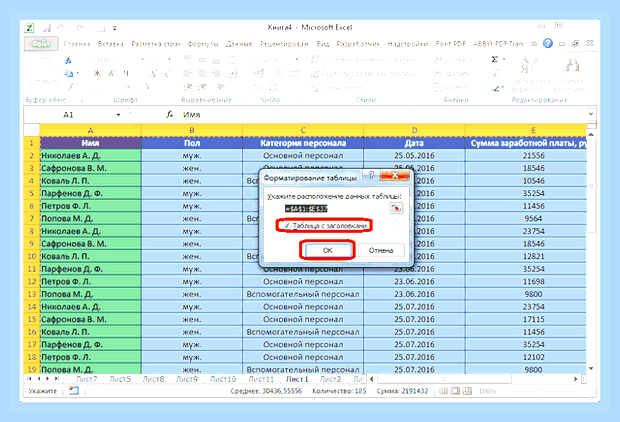Expand the formula bar with chevron
This screenshot has width=620, height=422.
(591, 114)
